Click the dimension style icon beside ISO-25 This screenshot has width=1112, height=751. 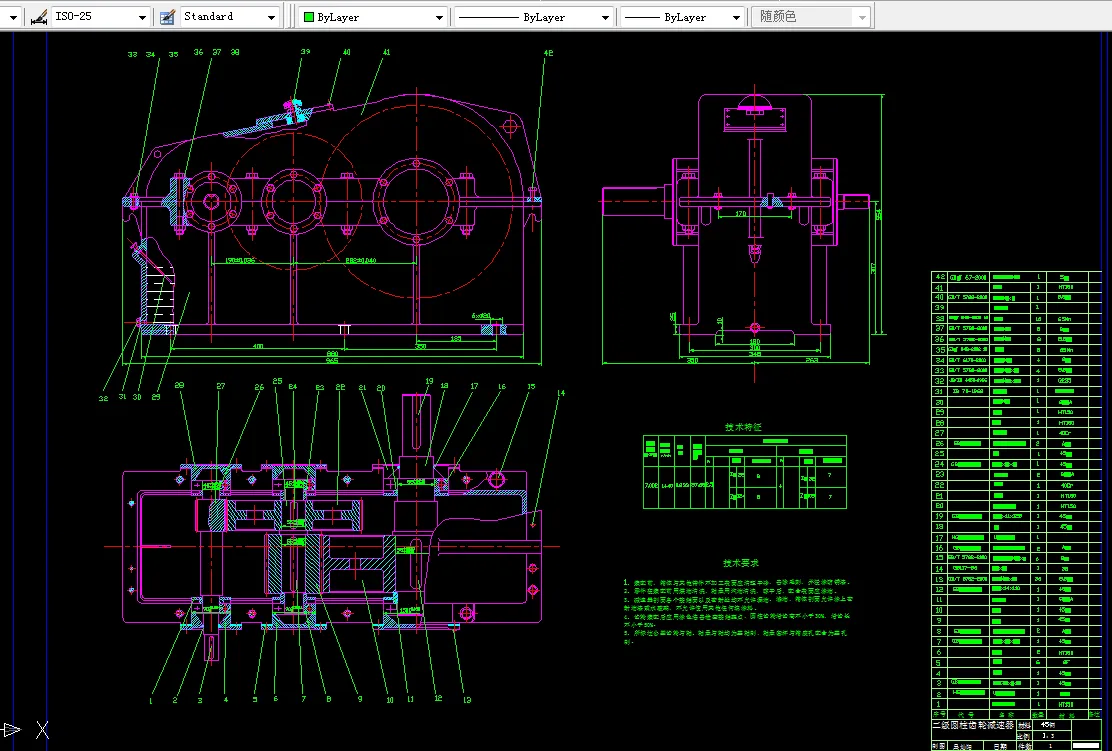(38, 16)
